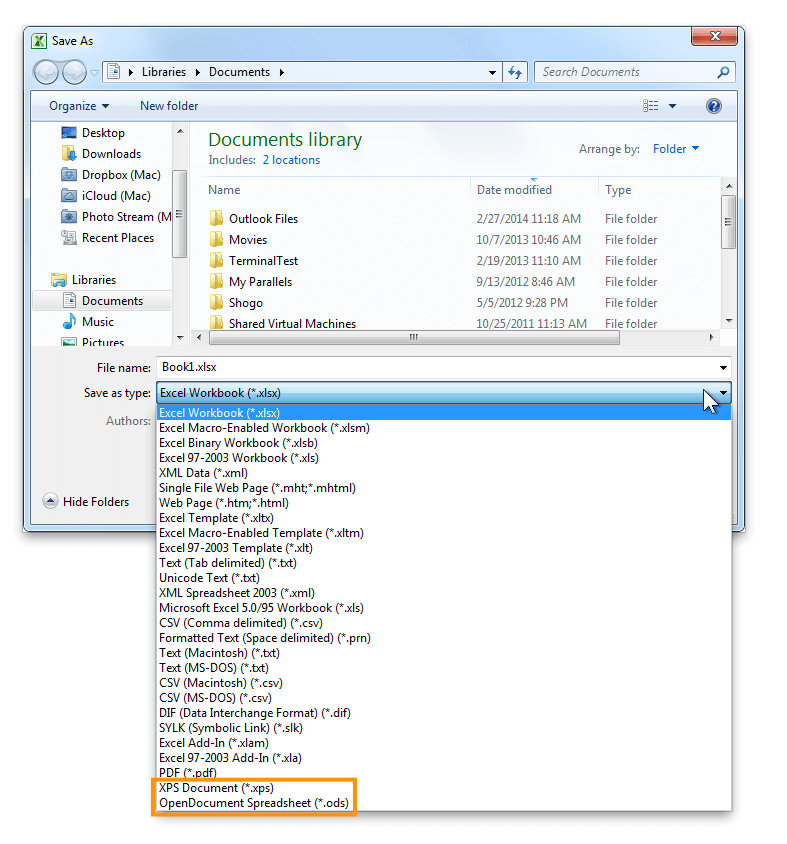787x844 pixels.
Task: Choose XML Data (*.xml) file type
Action: point(444,473)
